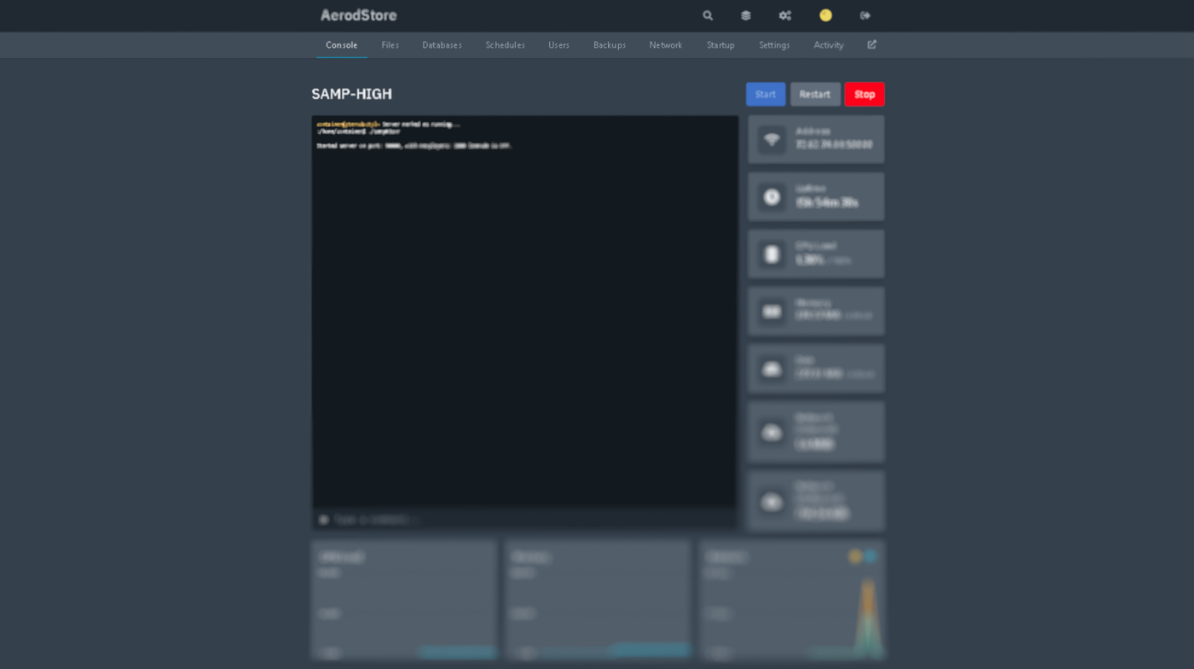The height and width of the screenshot is (669, 1194).
Task: Open the Backups tab
Action: (x=609, y=45)
